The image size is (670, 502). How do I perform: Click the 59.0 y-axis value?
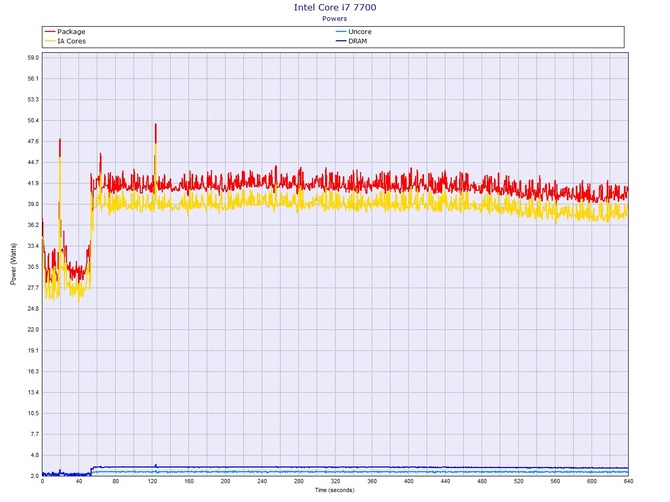33,58
